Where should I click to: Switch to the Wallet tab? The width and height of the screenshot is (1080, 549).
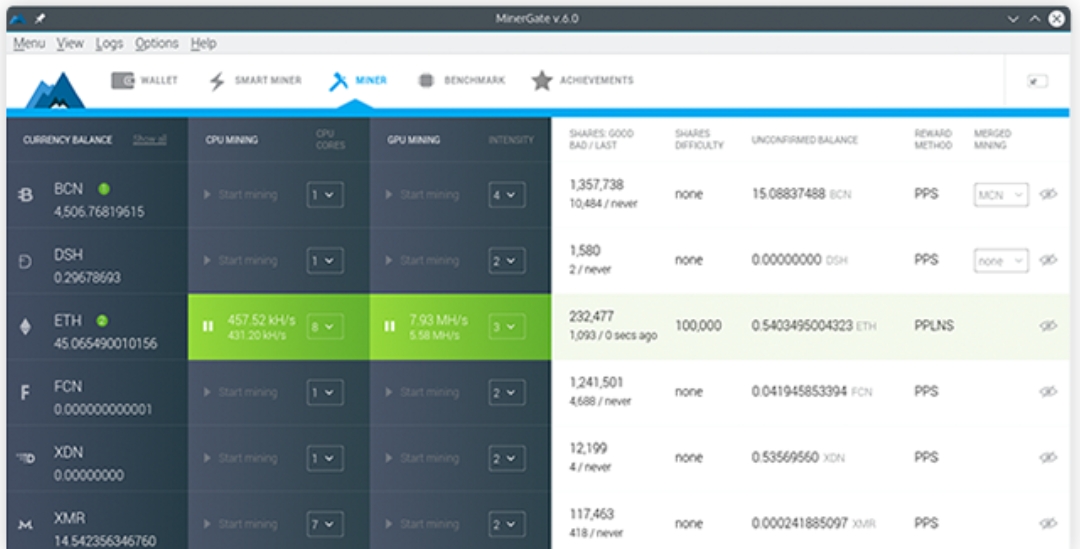coord(145,81)
